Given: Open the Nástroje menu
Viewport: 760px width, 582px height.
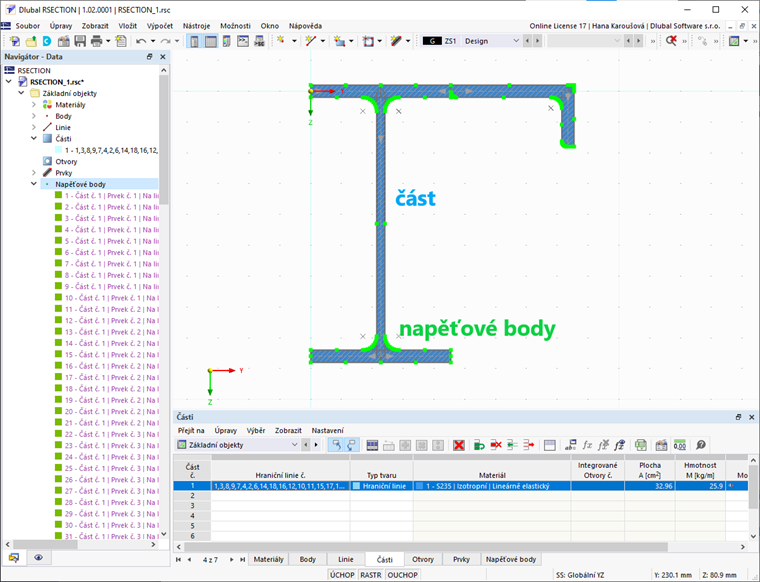Looking at the screenshot, I should tap(196, 26).
